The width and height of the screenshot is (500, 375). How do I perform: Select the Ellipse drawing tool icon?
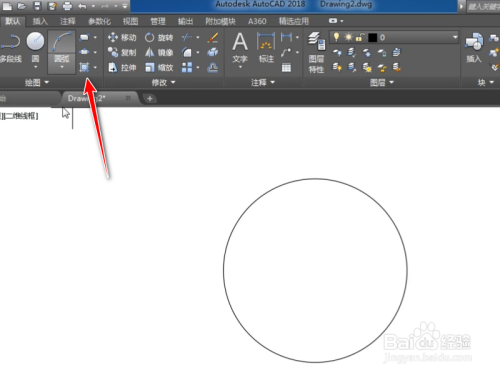click(x=84, y=52)
